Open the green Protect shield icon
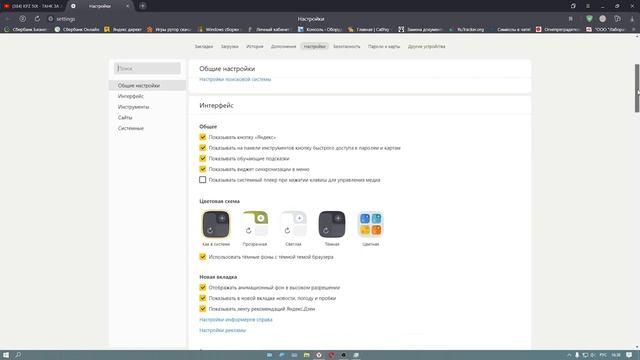640x360 pixels. [x=589, y=19]
